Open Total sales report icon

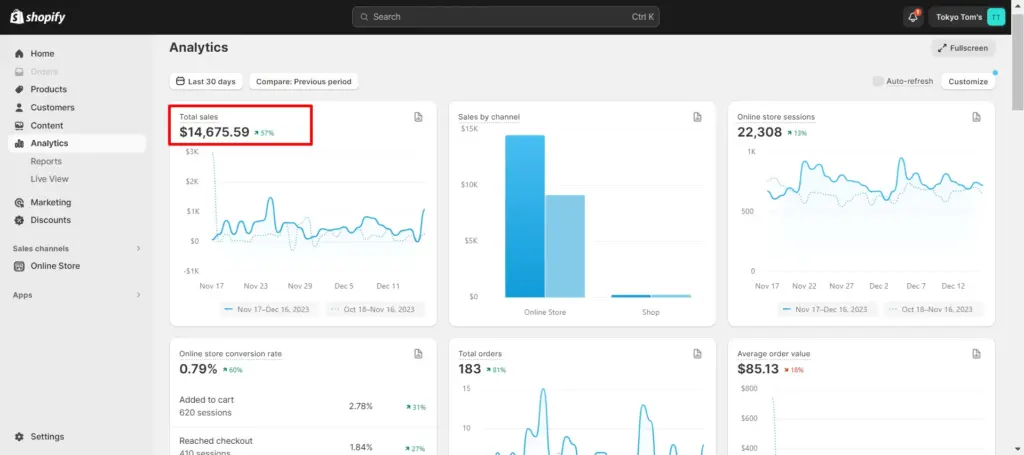418,117
